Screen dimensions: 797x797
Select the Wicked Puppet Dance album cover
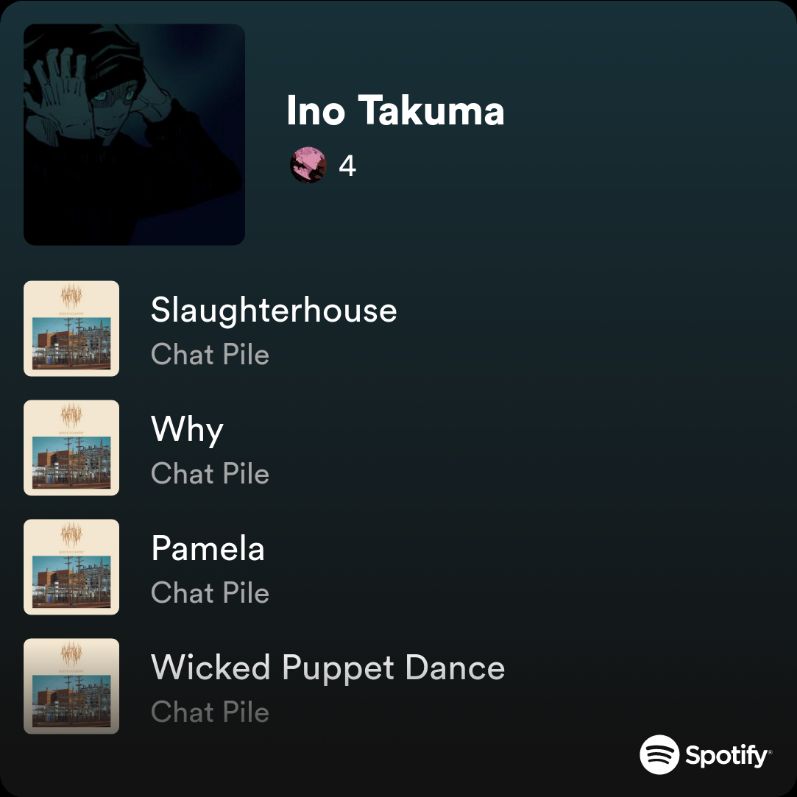71,686
